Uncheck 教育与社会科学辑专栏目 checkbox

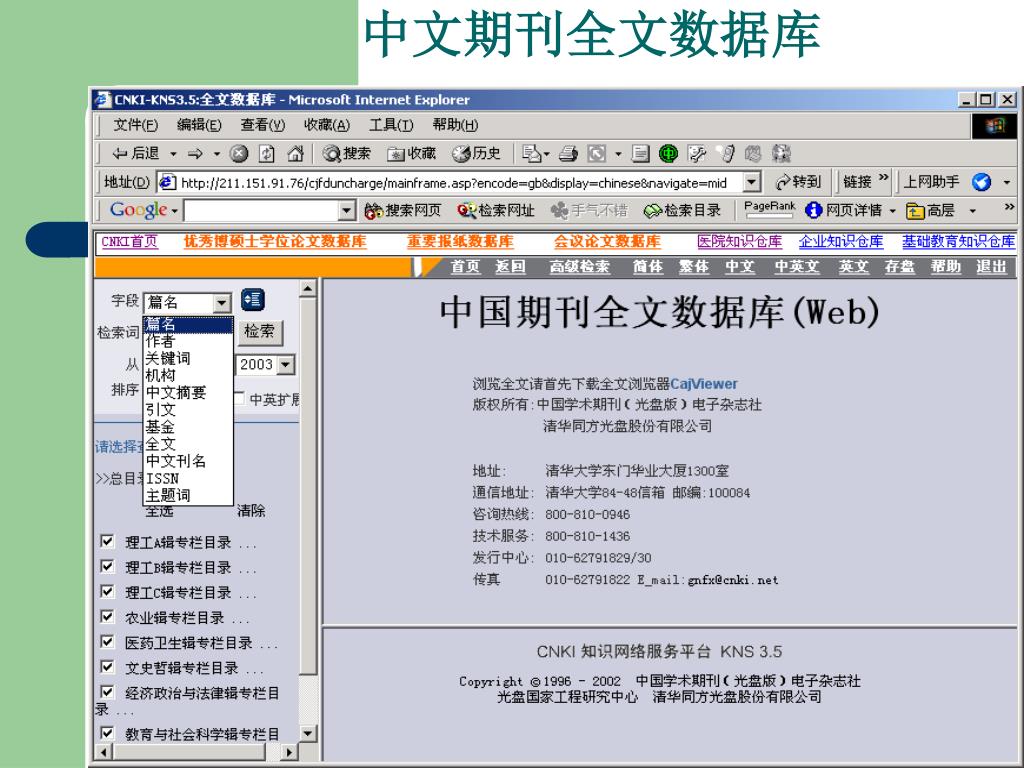pyautogui.click(x=107, y=733)
